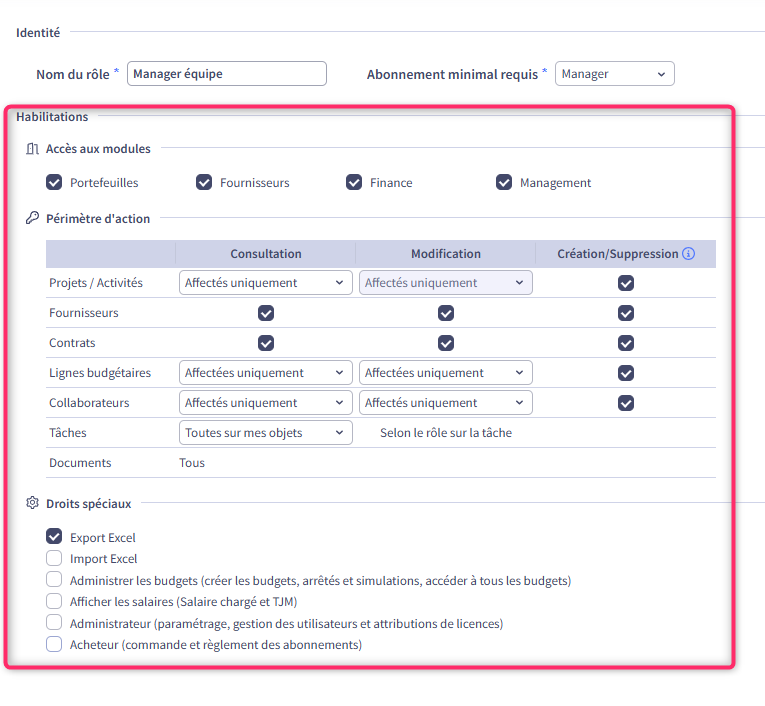Click the Abonnement minimal requis label

tap(452, 74)
